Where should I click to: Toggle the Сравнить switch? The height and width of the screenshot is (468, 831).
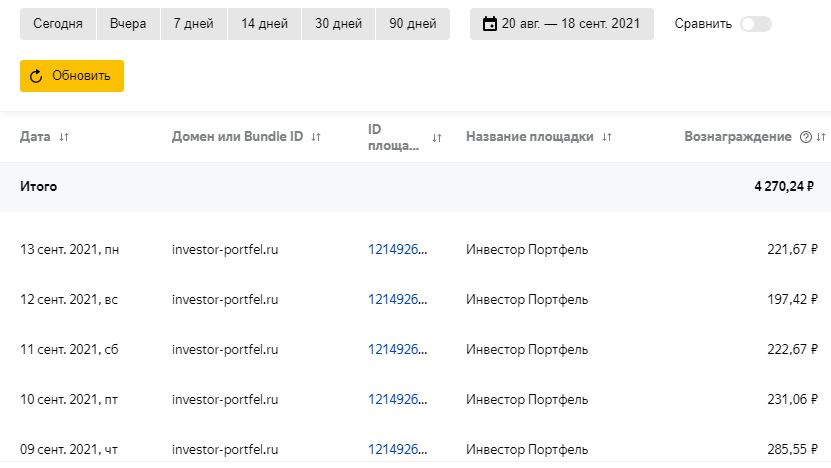tap(756, 24)
